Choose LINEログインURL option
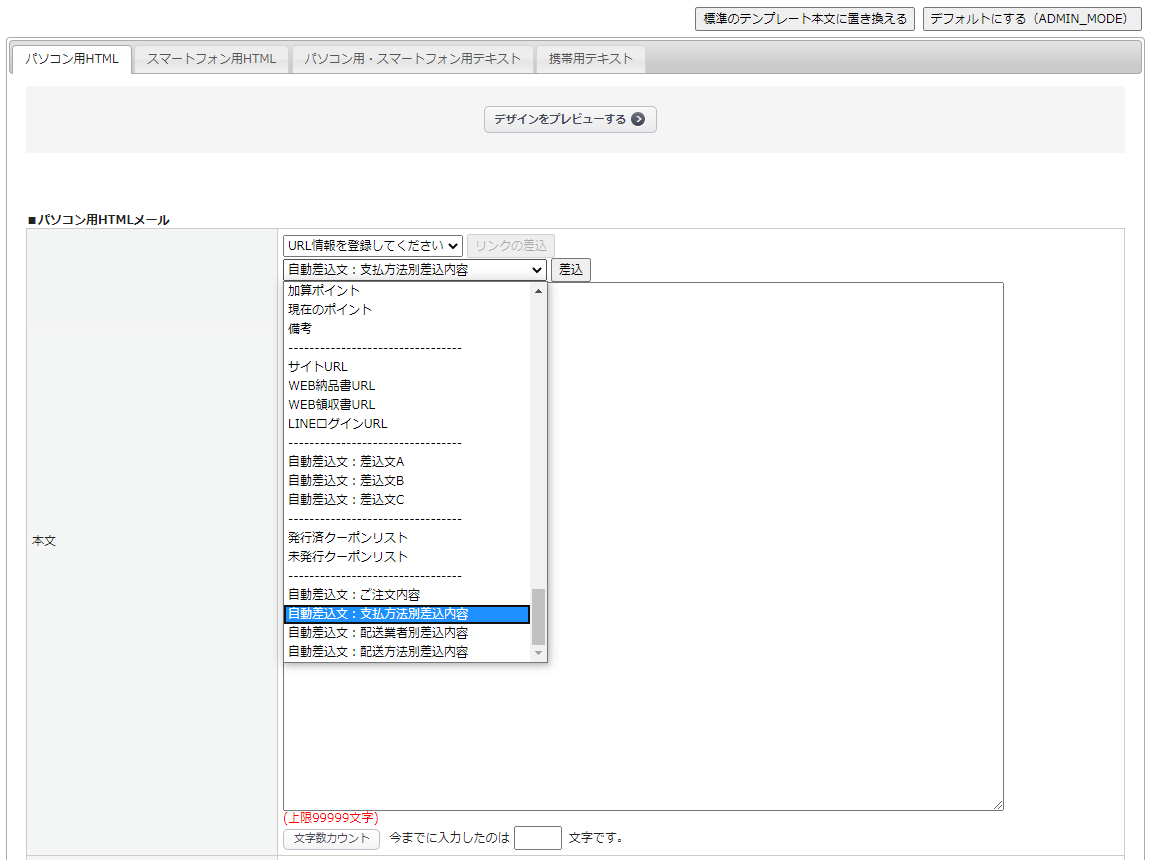 [x=338, y=424]
